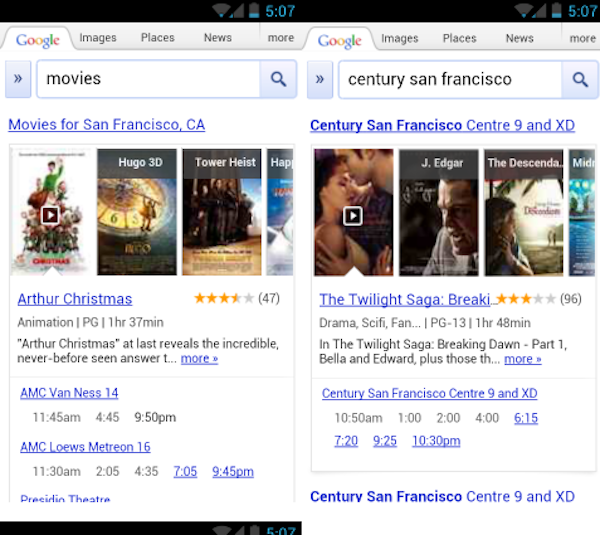This screenshot has height=535, width=600.
Task: Click 'Animation | PG | 1hr 37min' text
Action: pos(91,323)
